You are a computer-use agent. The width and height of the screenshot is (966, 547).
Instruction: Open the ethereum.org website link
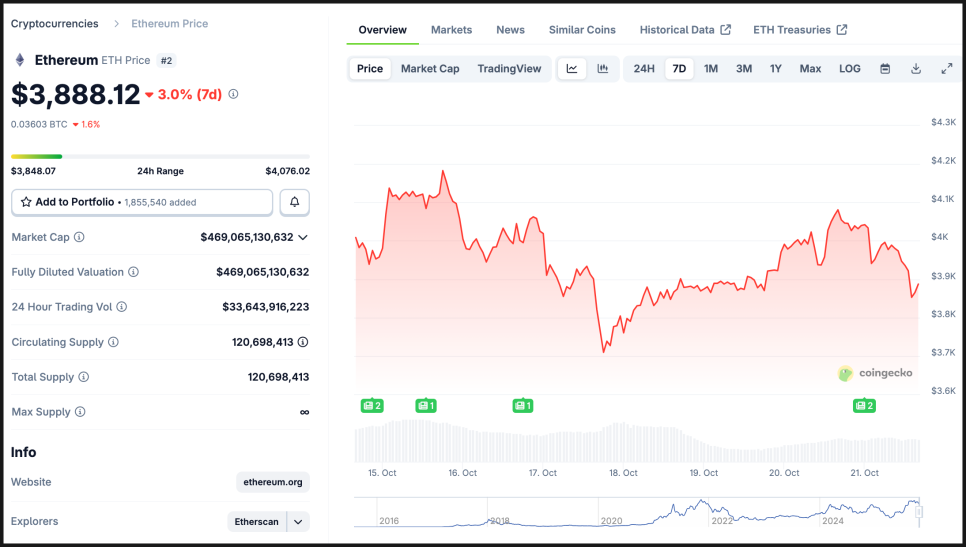click(x=273, y=482)
